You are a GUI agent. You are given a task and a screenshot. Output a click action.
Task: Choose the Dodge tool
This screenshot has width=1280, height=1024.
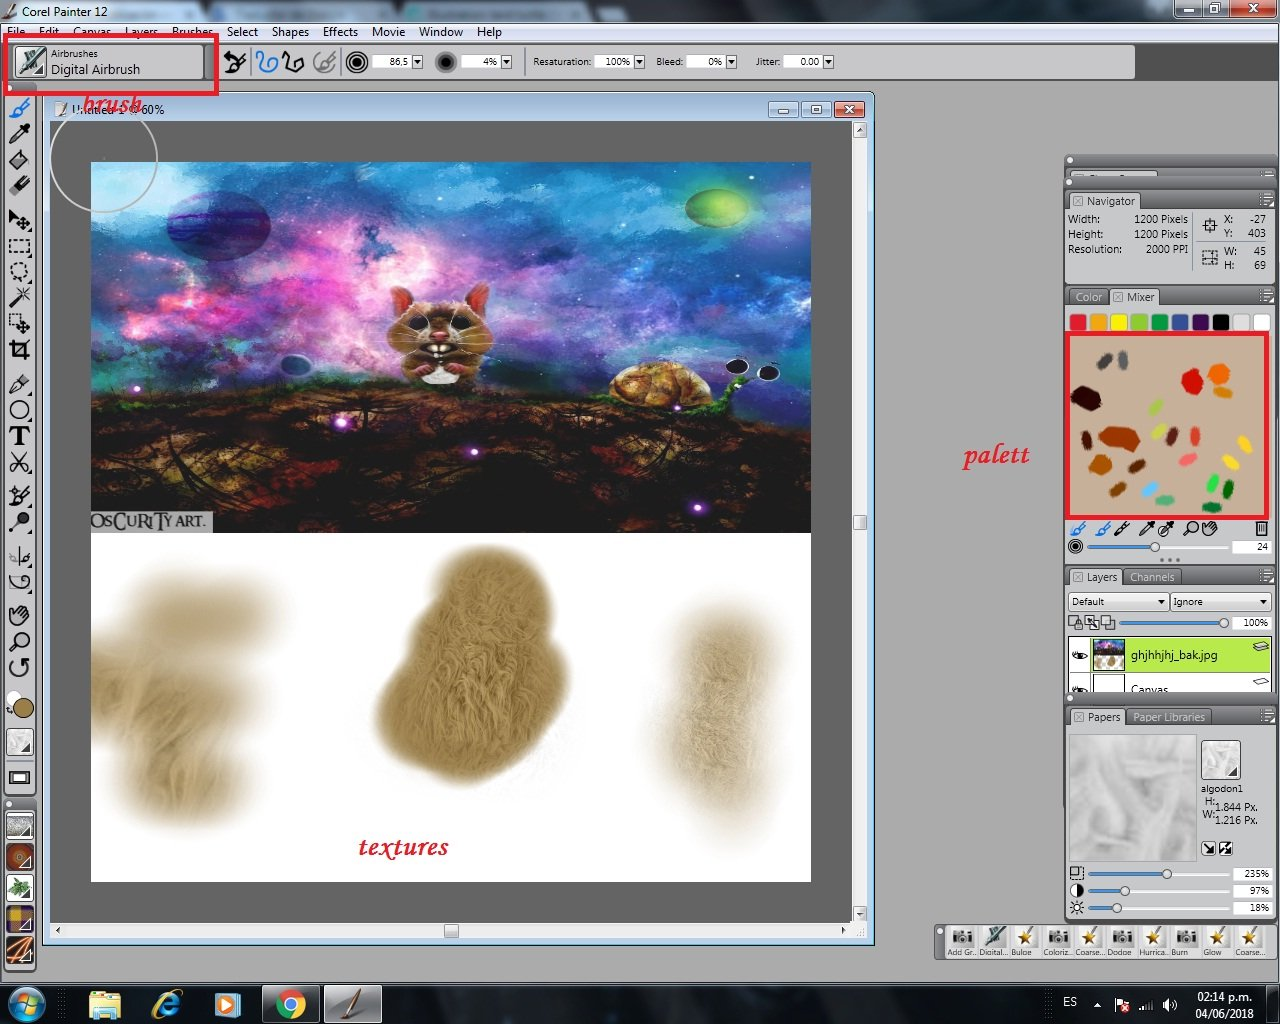click(x=20, y=522)
